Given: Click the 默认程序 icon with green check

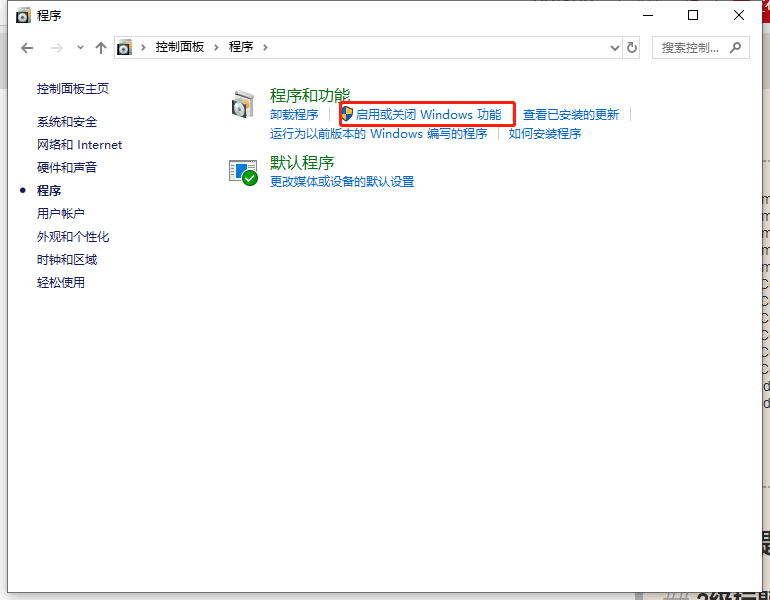Looking at the screenshot, I should click(244, 172).
